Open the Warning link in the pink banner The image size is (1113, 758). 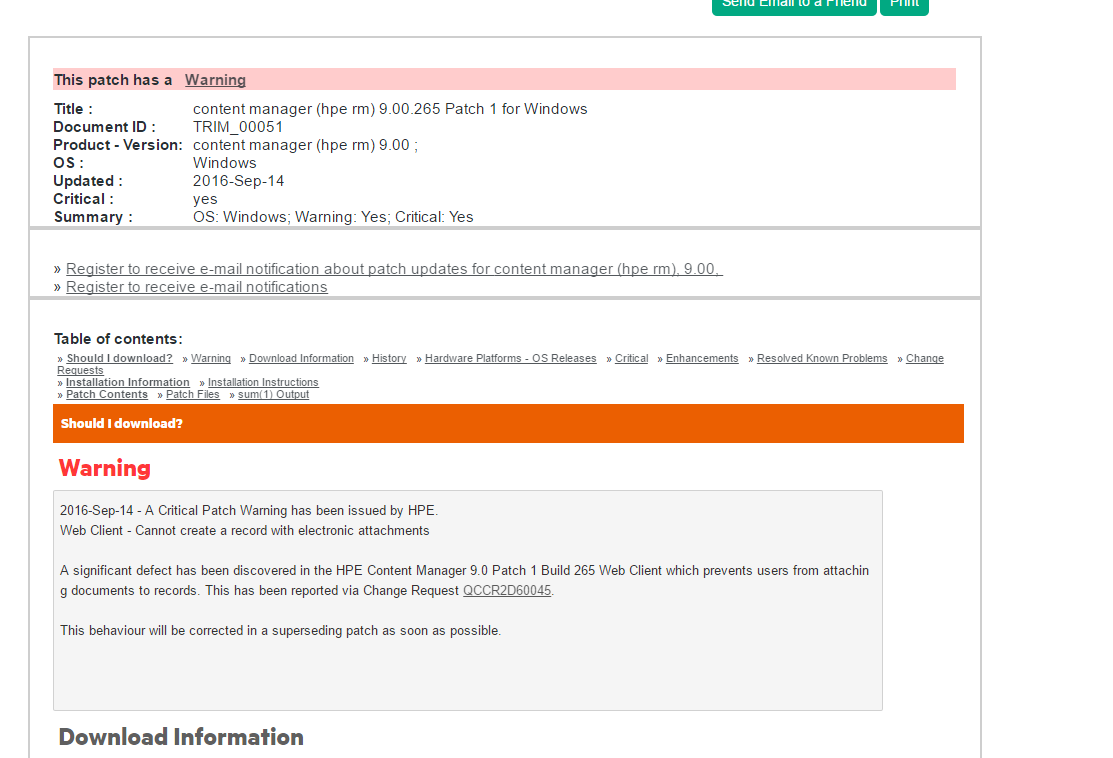pyautogui.click(x=215, y=79)
